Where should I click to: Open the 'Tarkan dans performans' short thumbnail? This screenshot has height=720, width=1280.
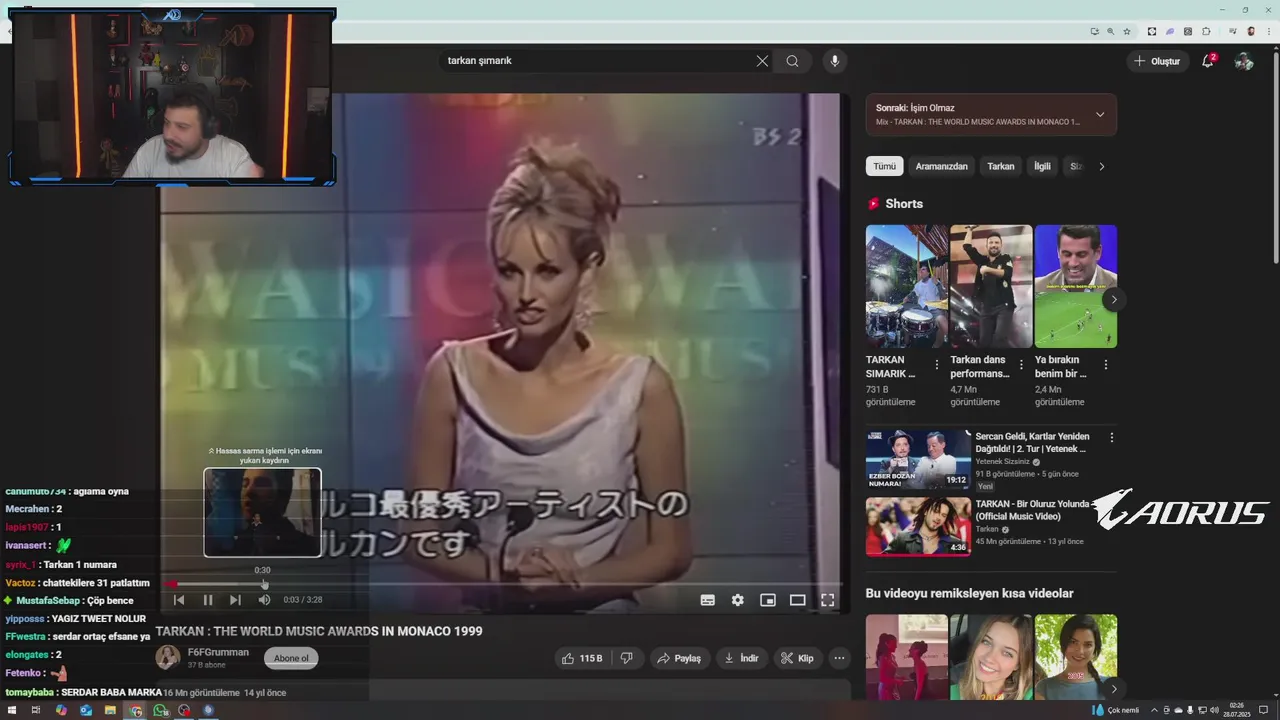[x=991, y=286]
